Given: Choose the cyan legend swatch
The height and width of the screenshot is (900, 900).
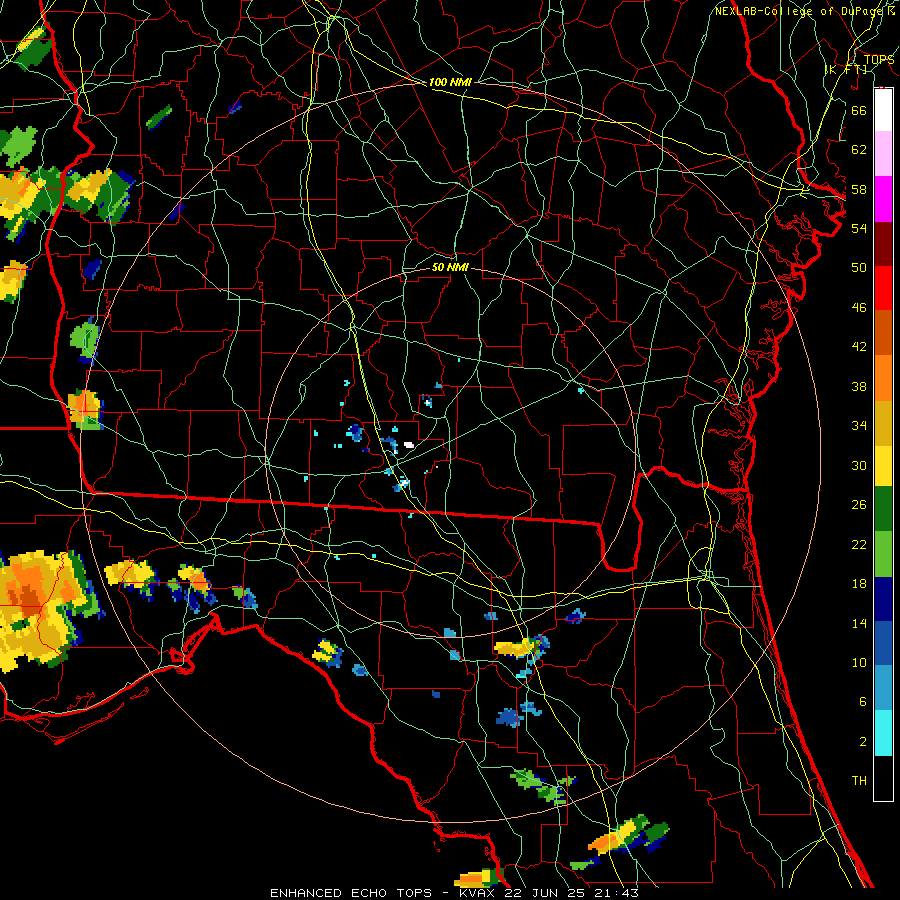Looking at the screenshot, I should click(883, 732).
